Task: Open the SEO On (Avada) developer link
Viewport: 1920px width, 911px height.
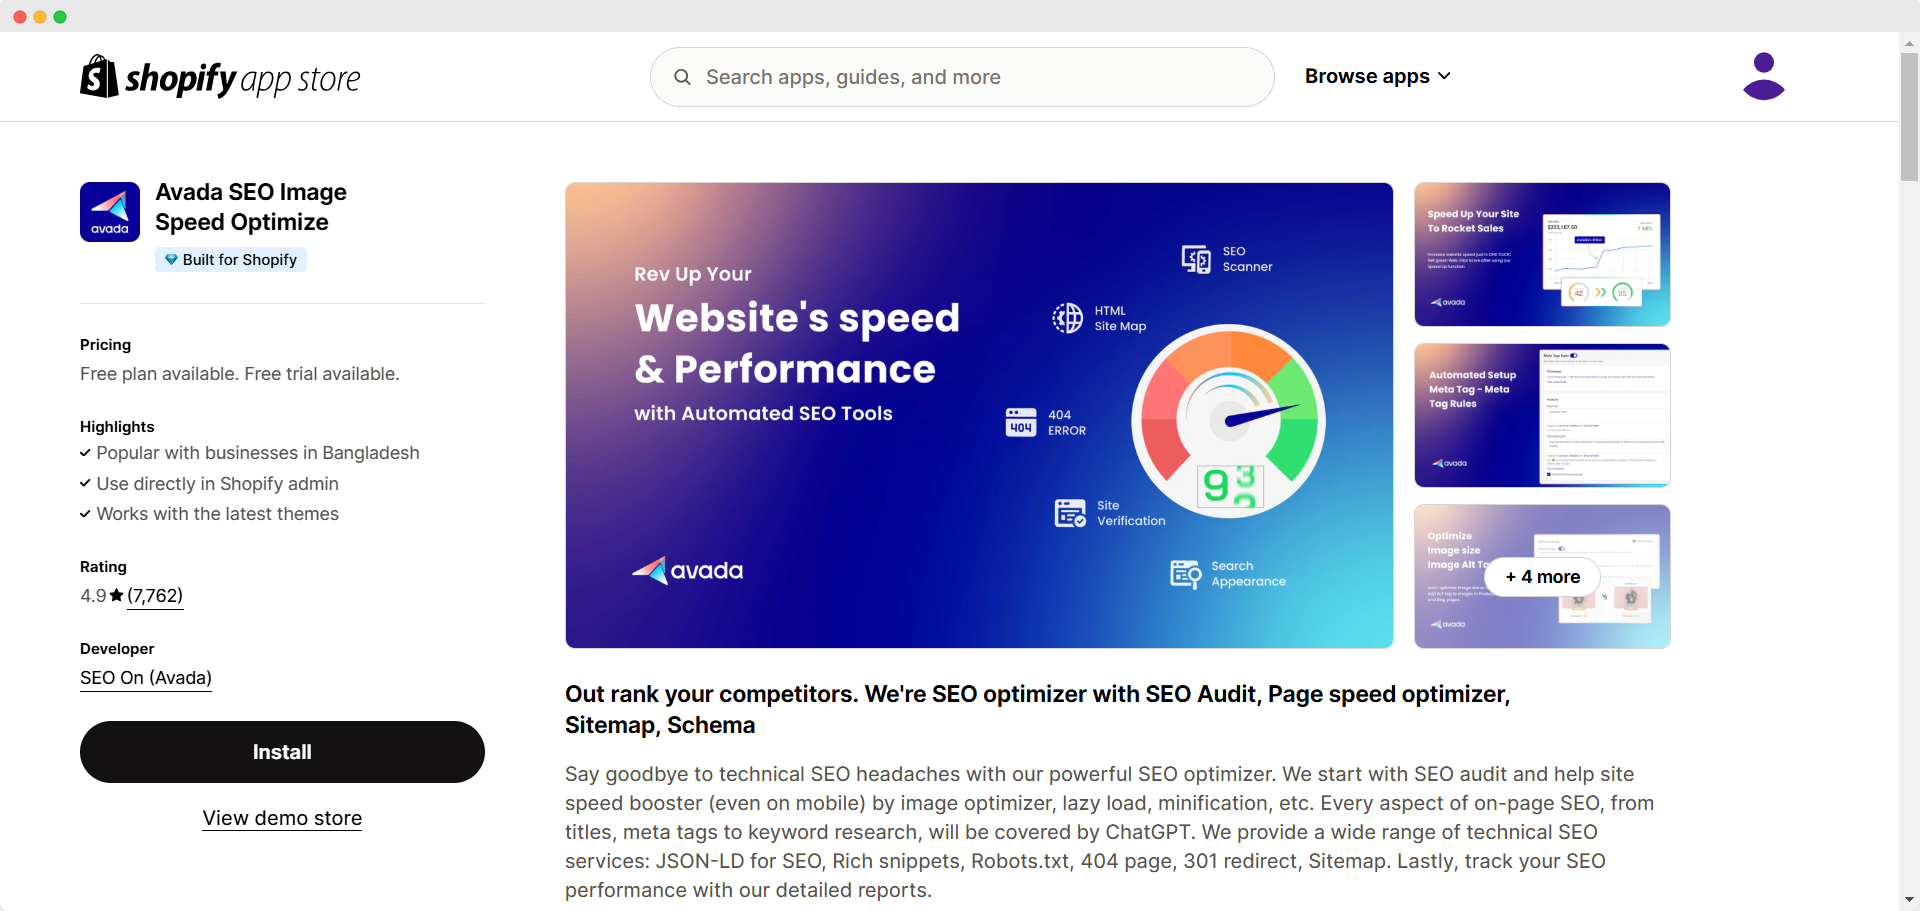Action: (145, 678)
